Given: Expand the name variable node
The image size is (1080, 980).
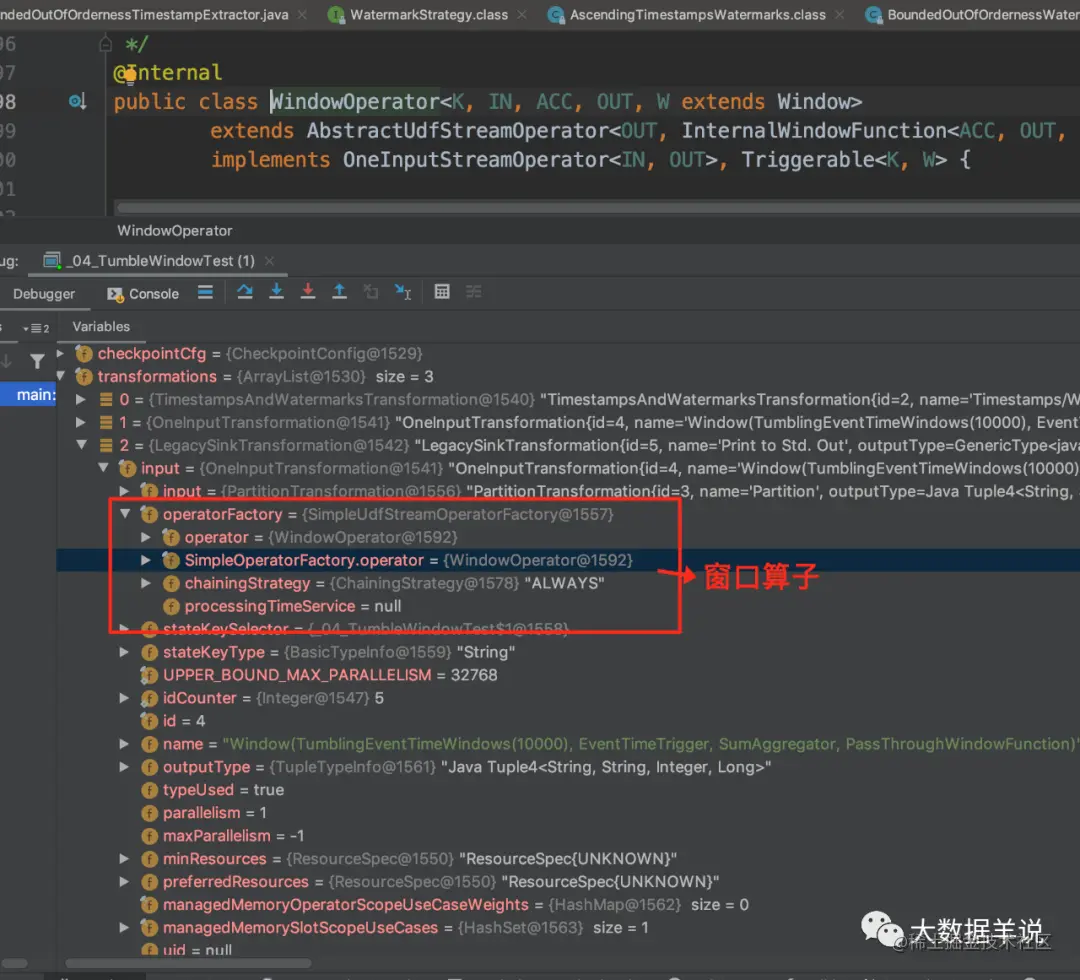Looking at the screenshot, I should [125, 744].
